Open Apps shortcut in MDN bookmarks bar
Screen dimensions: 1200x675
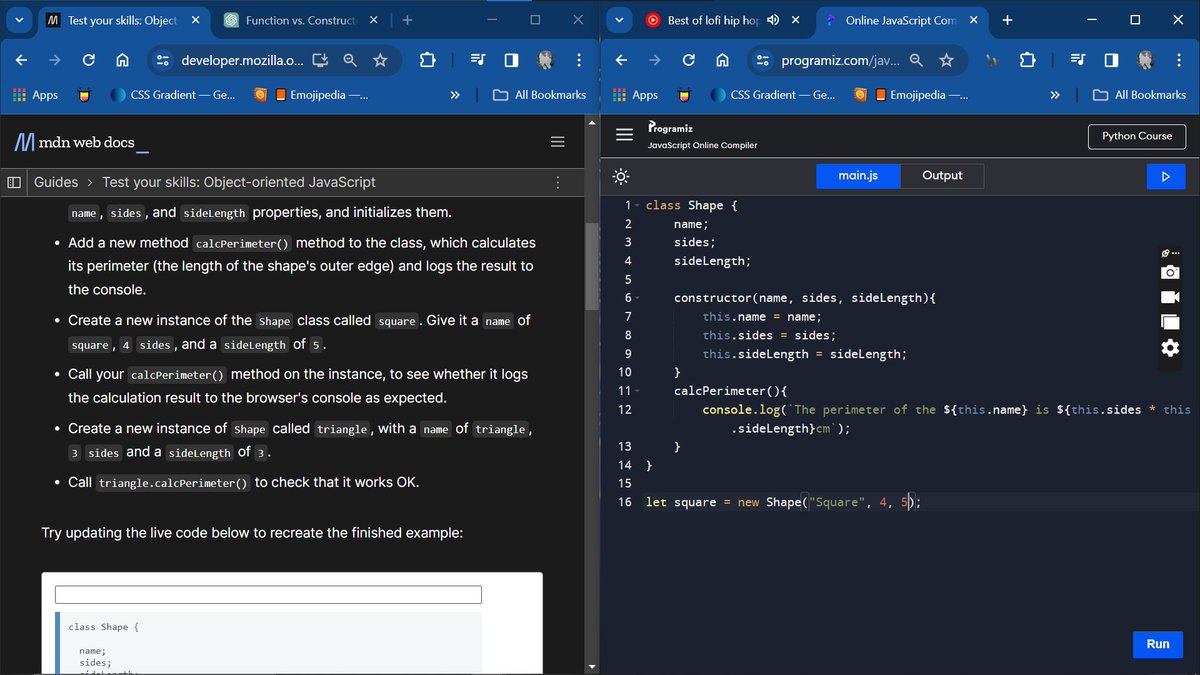pyautogui.click(x=35, y=95)
